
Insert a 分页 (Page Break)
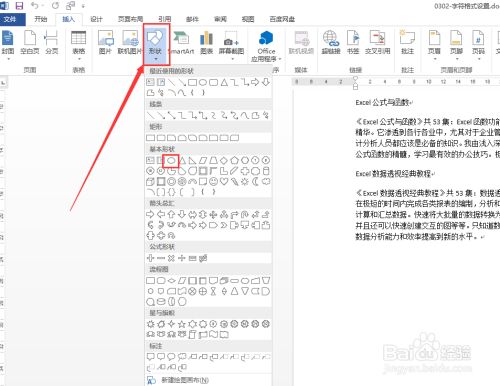click(51, 43)
